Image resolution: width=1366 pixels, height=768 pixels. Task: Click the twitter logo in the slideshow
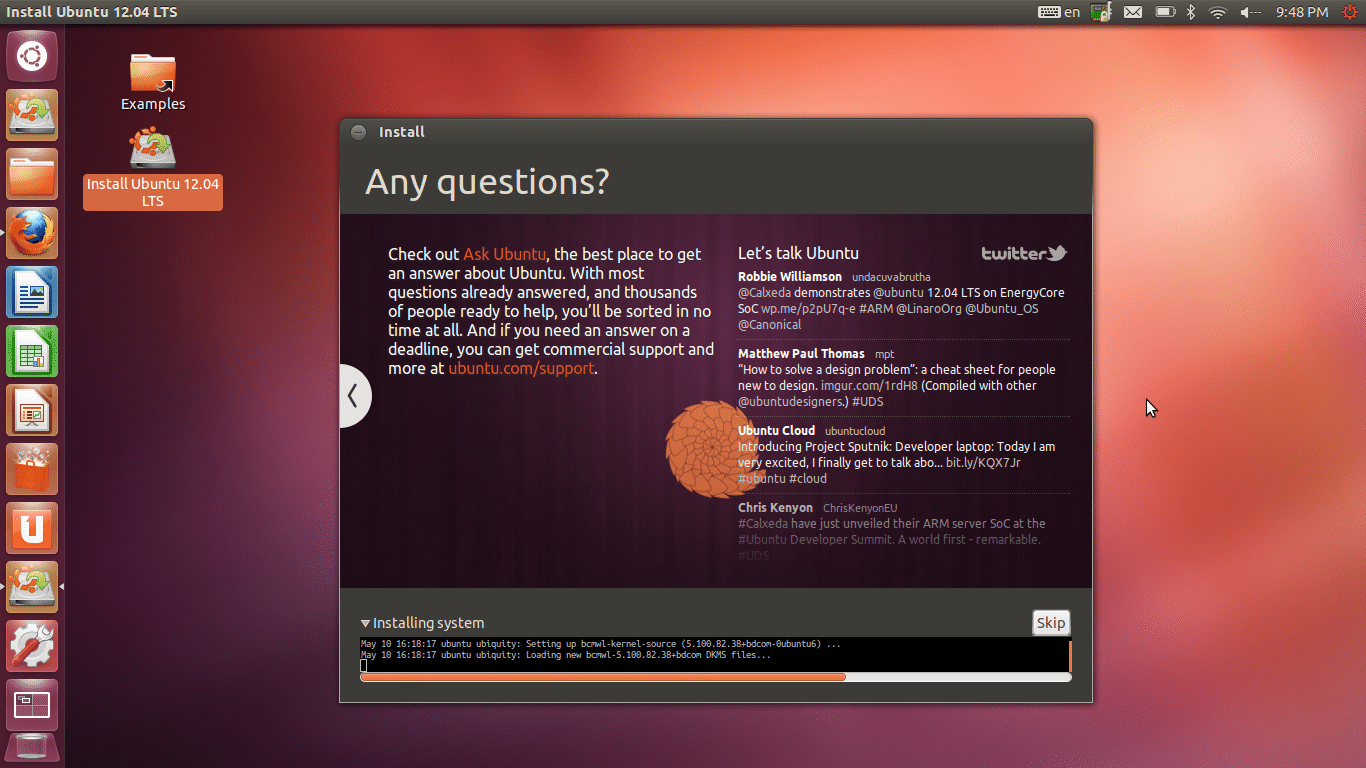(x=1024, y=254)
